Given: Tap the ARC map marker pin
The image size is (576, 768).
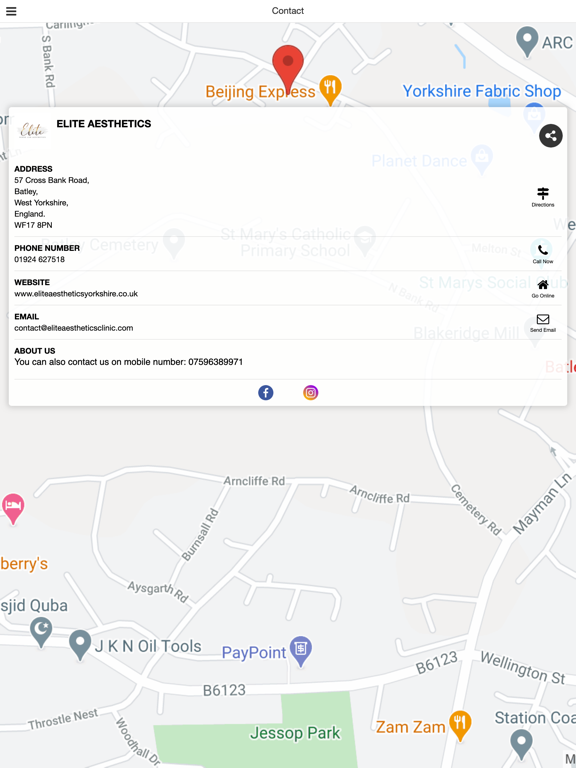Looking at the screenshot, I should tap(527, 42).
